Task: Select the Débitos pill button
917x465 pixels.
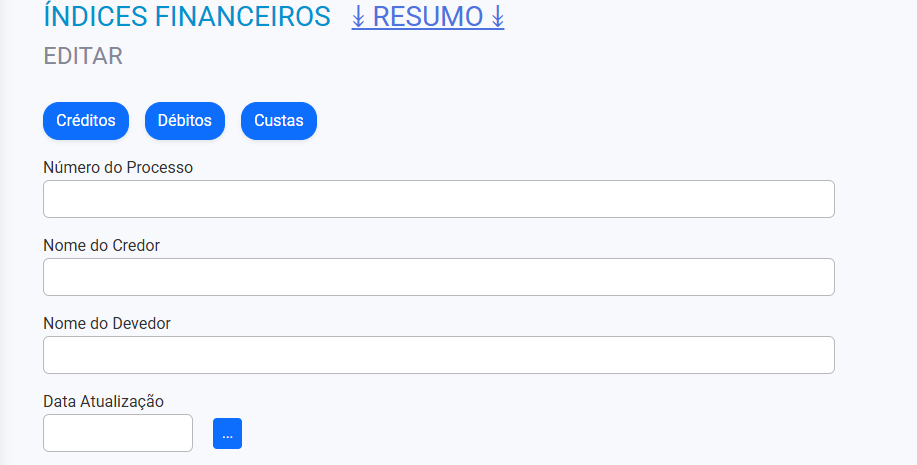Action: (x=185, y=121)
